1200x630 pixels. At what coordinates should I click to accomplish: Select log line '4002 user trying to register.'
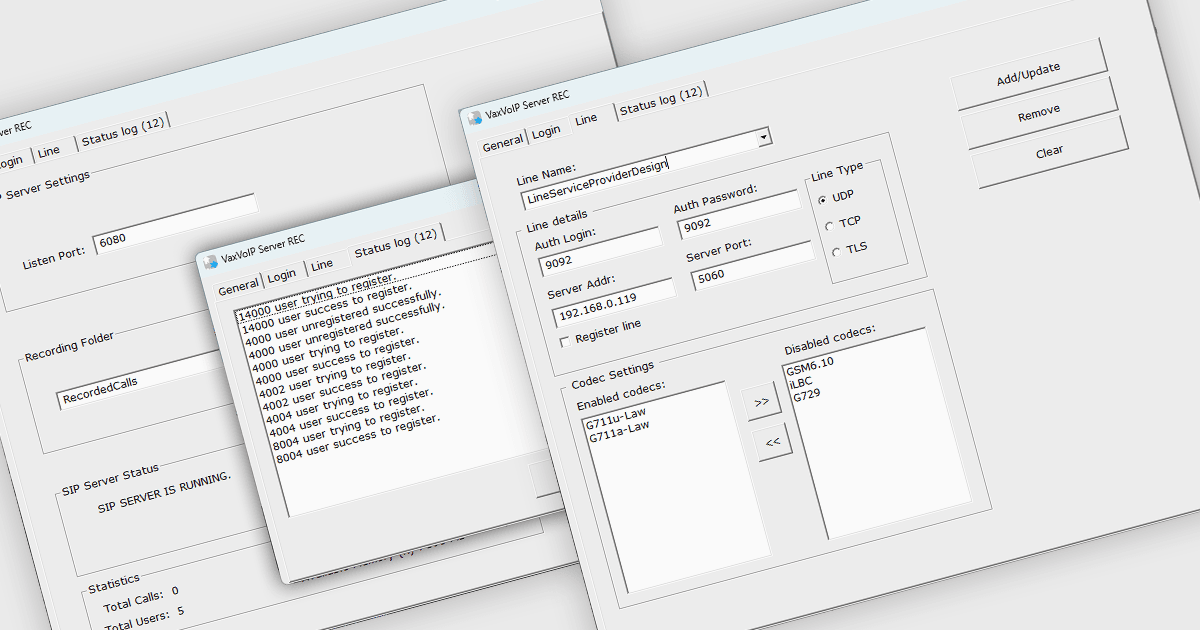click(336, 376)
